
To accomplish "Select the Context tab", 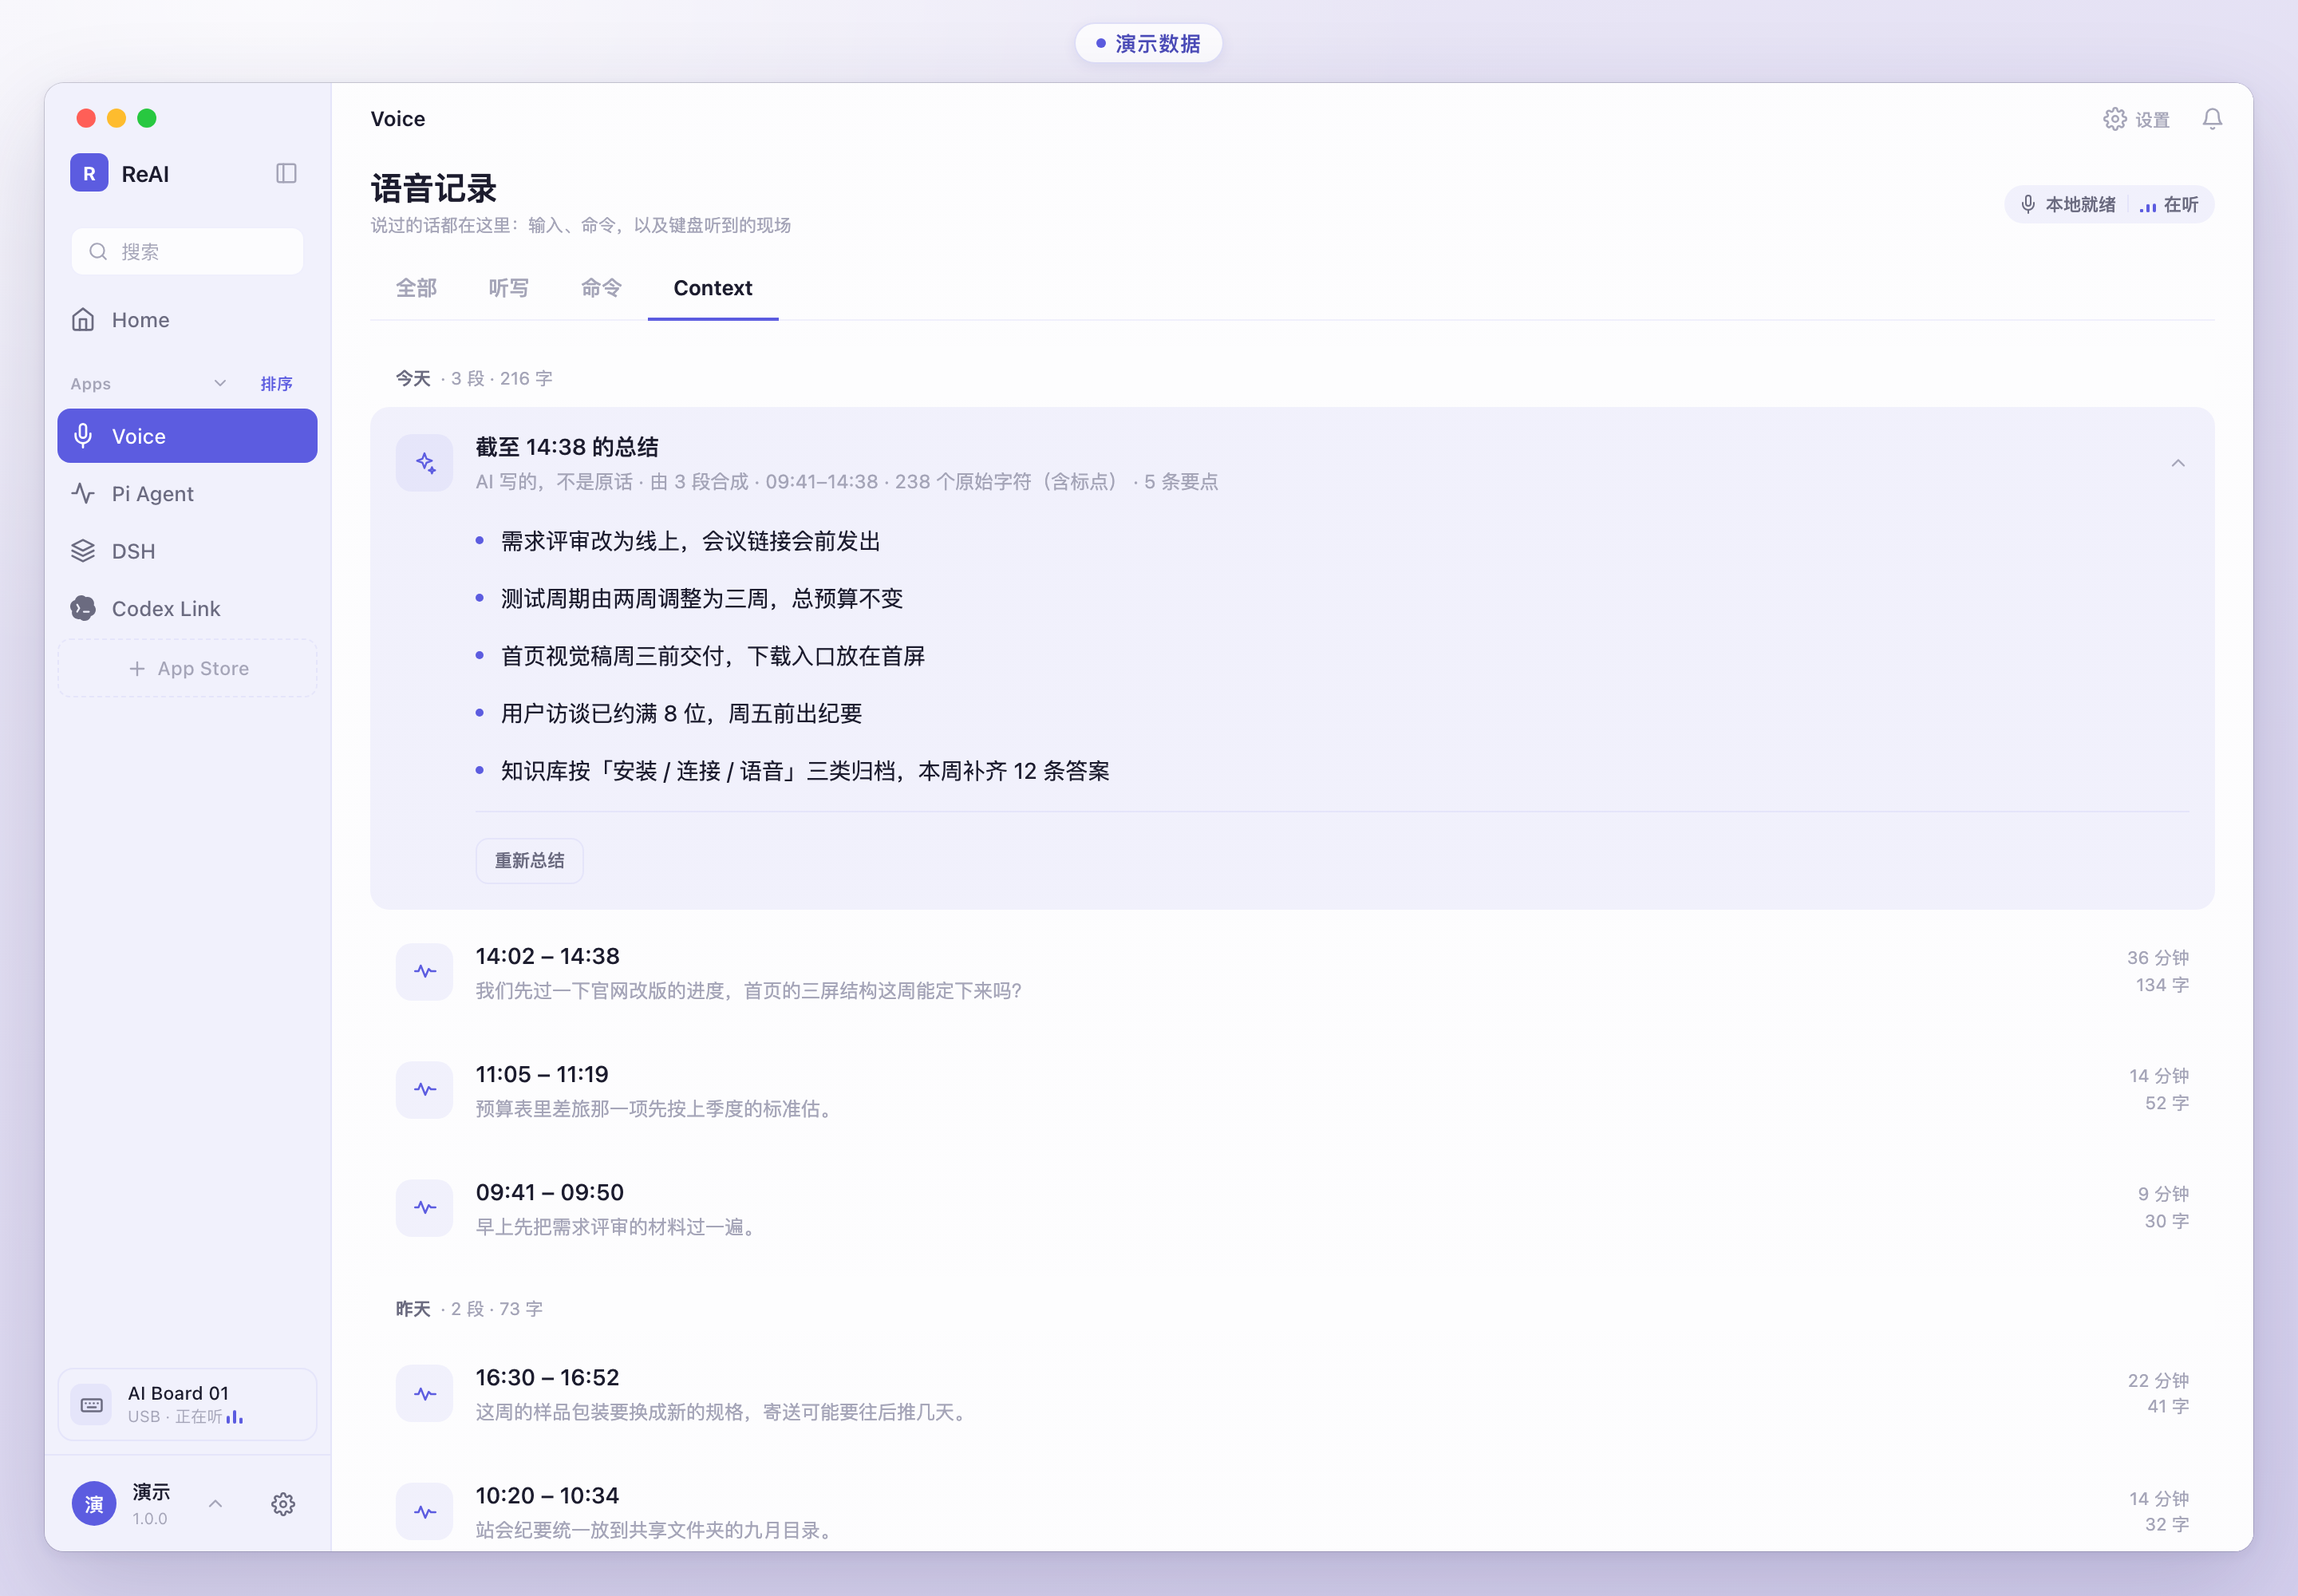I will pyautogui.click(x=713, y=288).
